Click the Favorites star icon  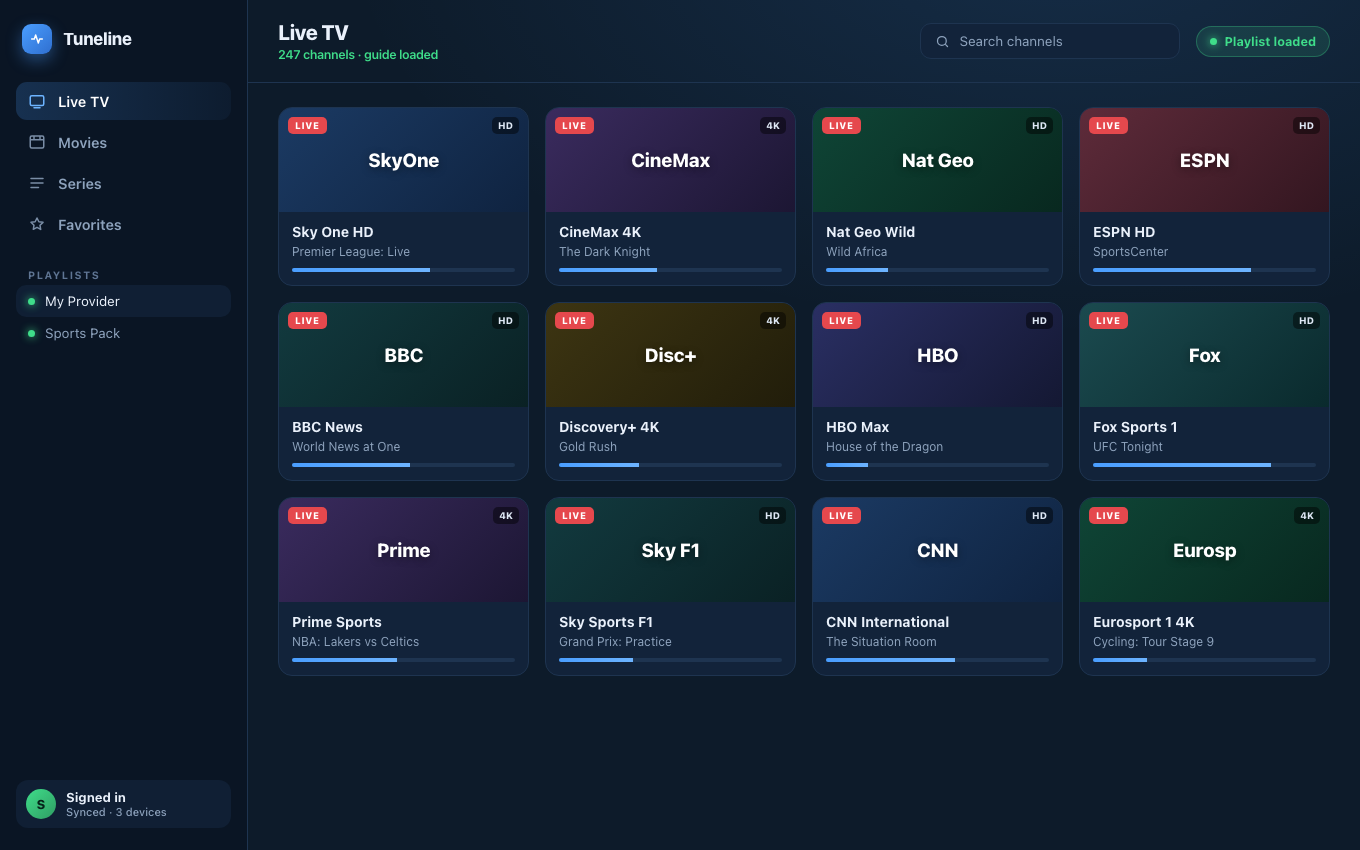pyautogui.click(x=37, y=224)
